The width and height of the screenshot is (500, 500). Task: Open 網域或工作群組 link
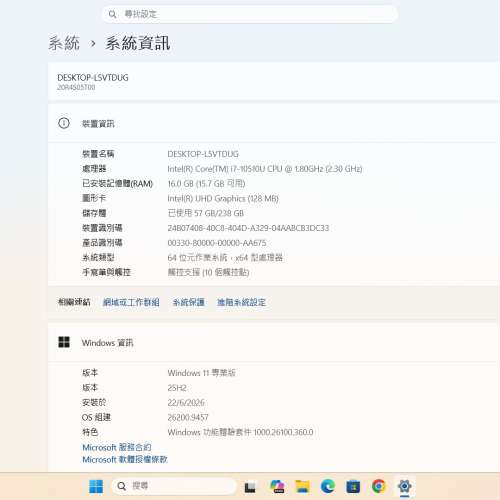[131, 302]
